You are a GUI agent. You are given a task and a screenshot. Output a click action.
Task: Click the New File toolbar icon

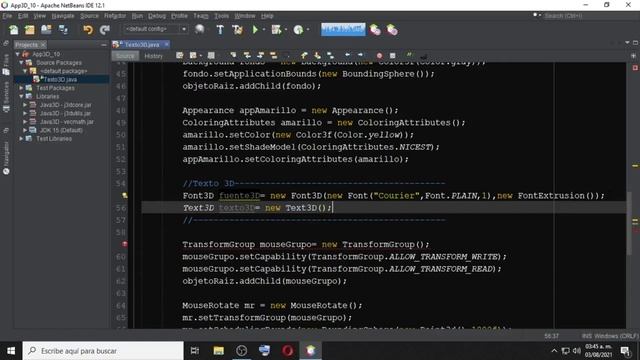(x=13, y=29)
